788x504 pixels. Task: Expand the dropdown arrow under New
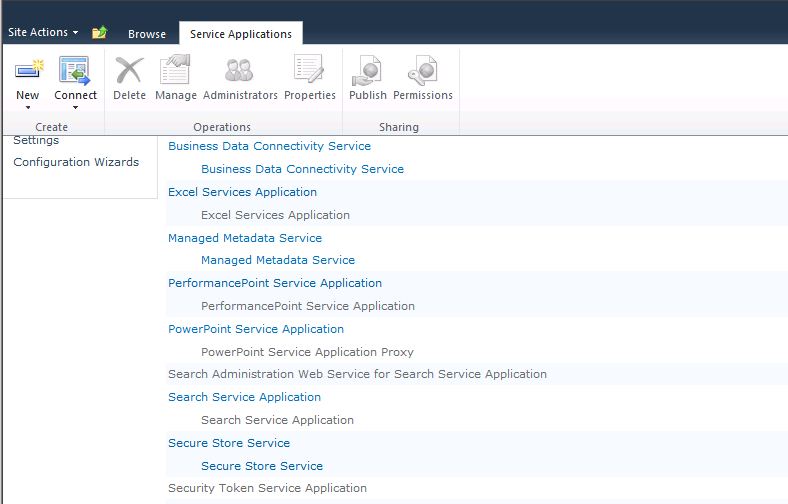[28, 108]
